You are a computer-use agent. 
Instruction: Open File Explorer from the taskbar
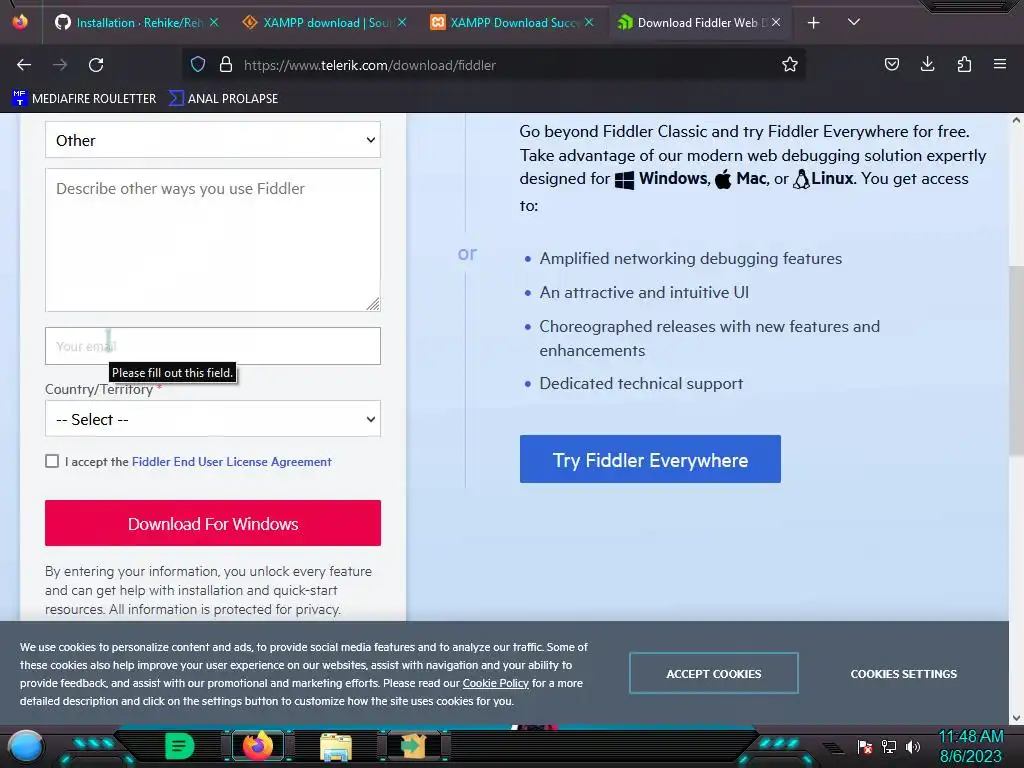(x=336, y=746)
